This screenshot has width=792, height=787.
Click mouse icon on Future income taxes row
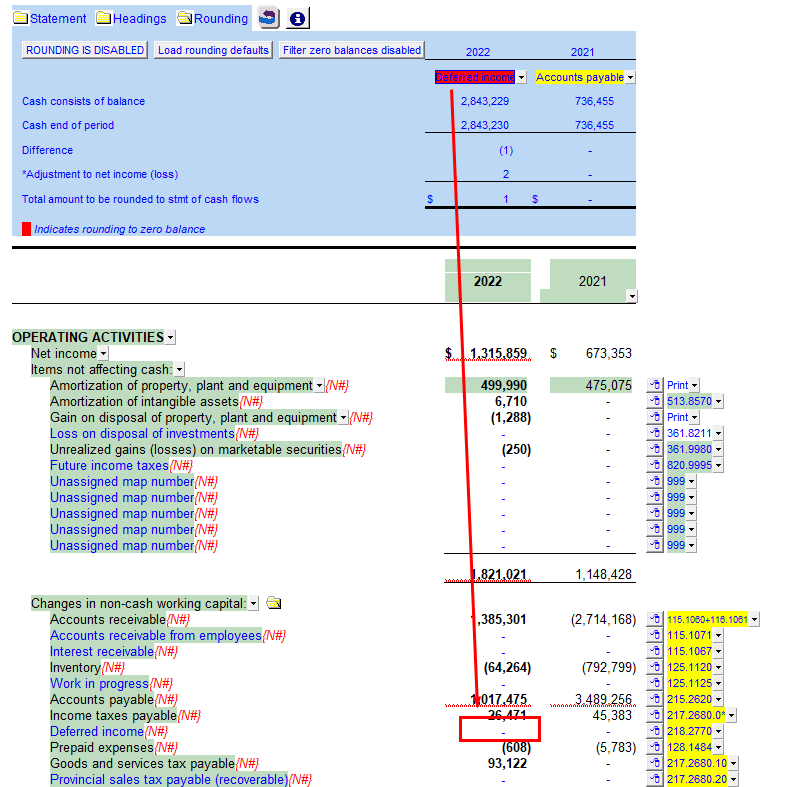click(x=655, y=465)
